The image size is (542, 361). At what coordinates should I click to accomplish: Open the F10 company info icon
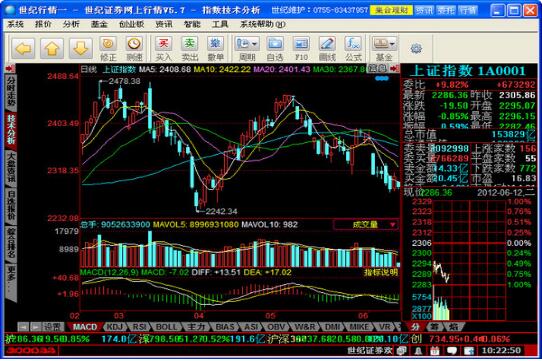[x=301, y=49]
